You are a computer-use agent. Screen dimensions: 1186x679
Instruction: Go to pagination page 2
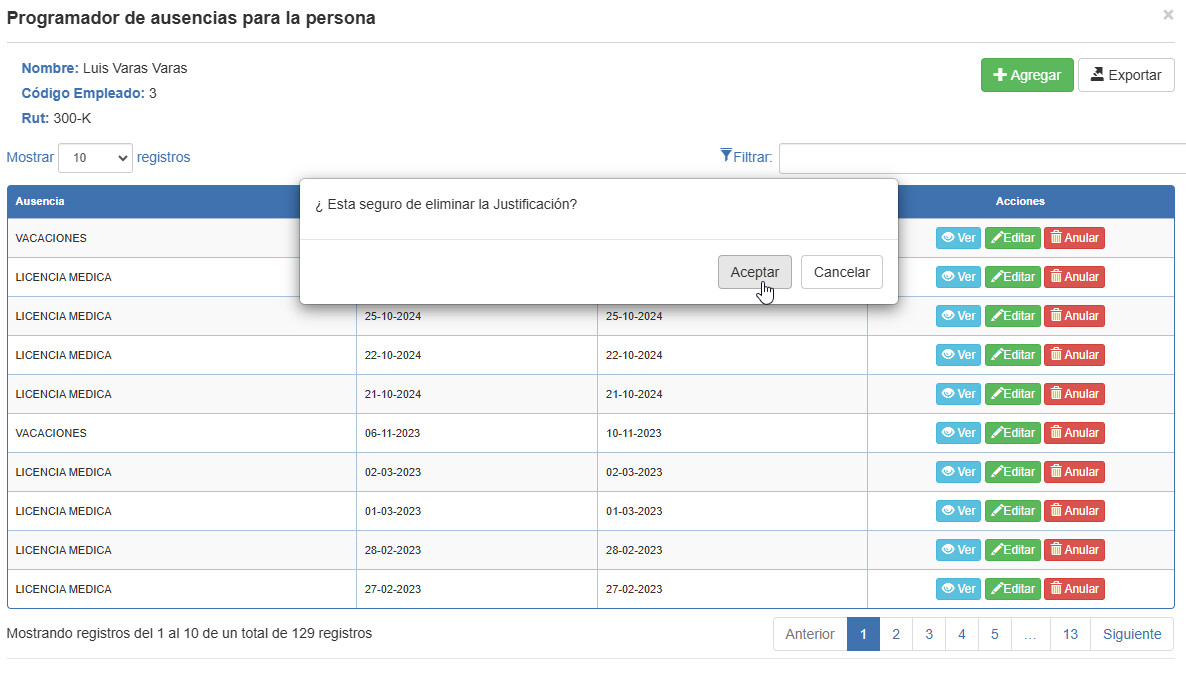(x=896, y=634)
